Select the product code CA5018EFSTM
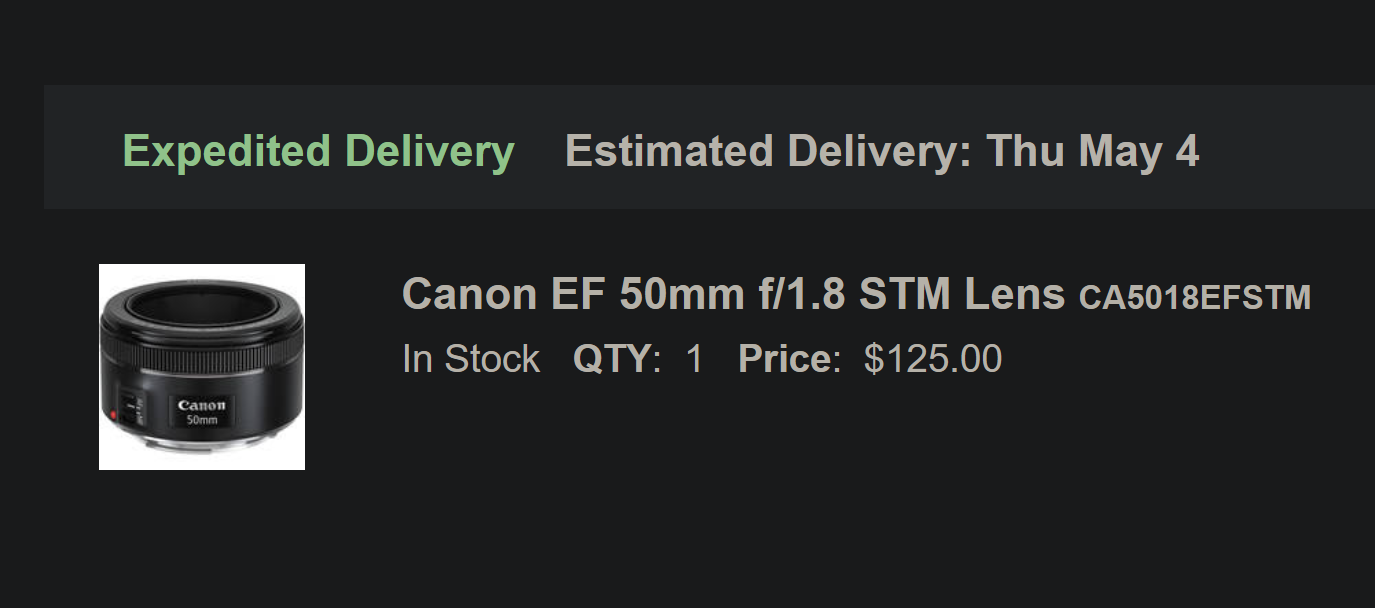Viewport: 1375px width, 608px height. click(1194, 298)
